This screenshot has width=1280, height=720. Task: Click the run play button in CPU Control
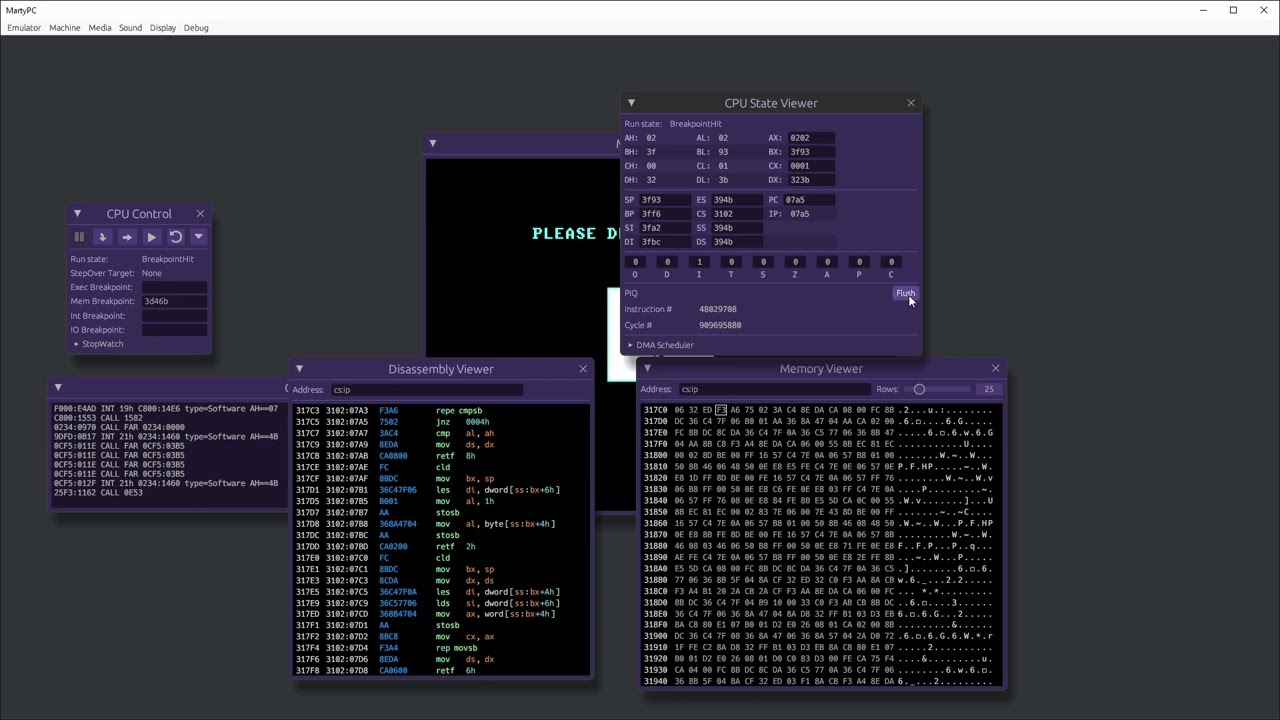point(151,237)
